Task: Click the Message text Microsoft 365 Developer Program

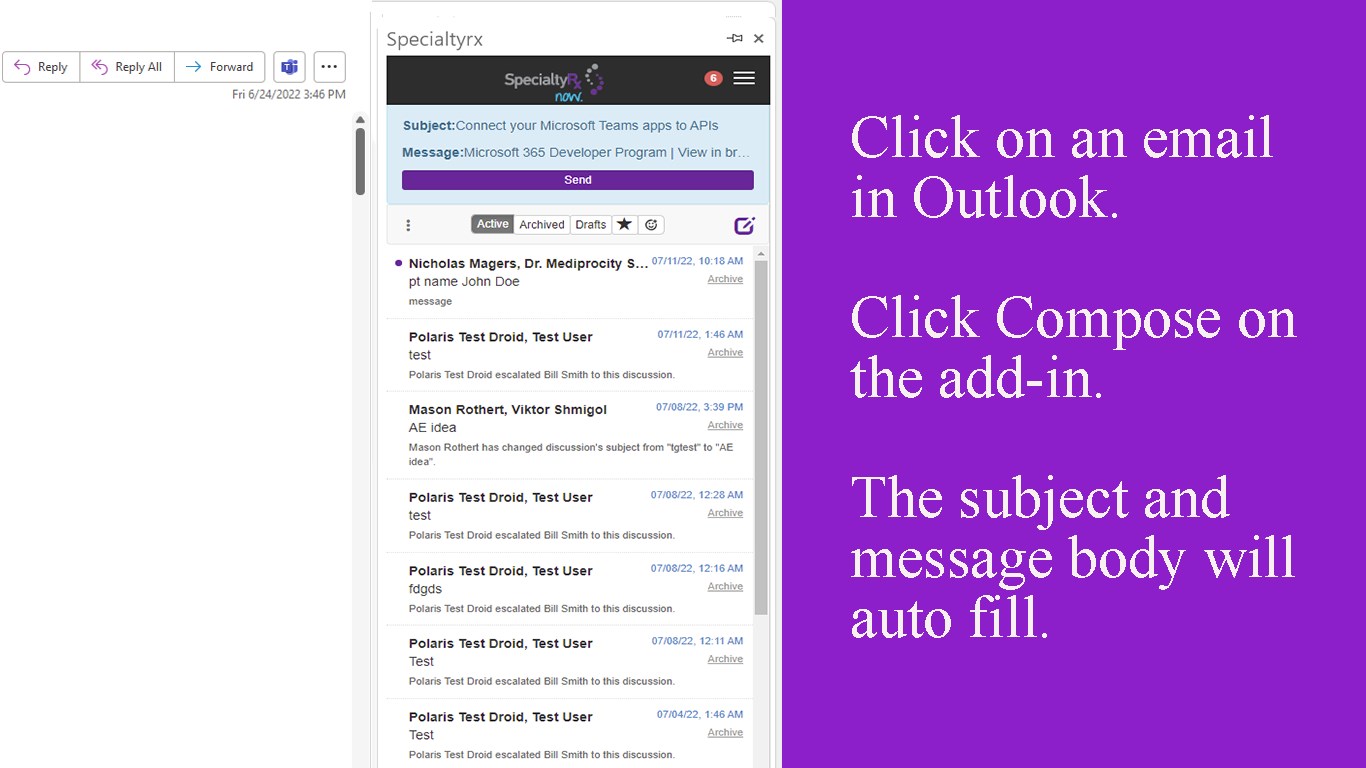Action: pos(576,153)
